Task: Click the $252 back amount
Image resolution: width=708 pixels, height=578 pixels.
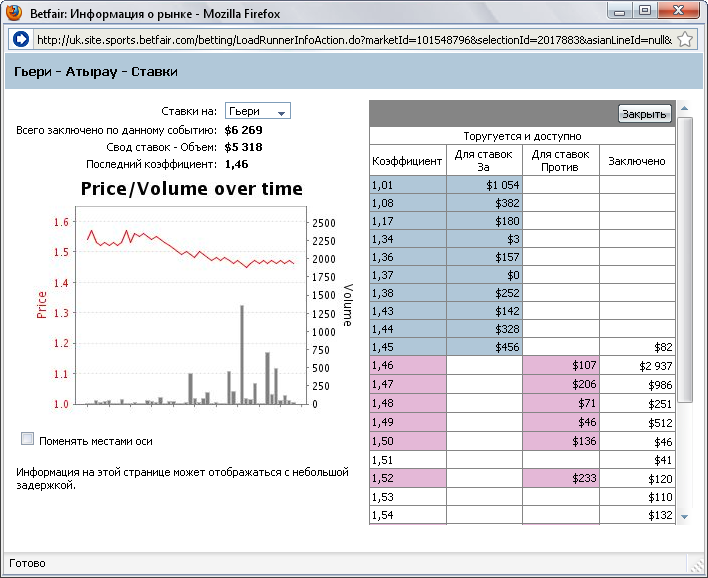Action: 507,293
